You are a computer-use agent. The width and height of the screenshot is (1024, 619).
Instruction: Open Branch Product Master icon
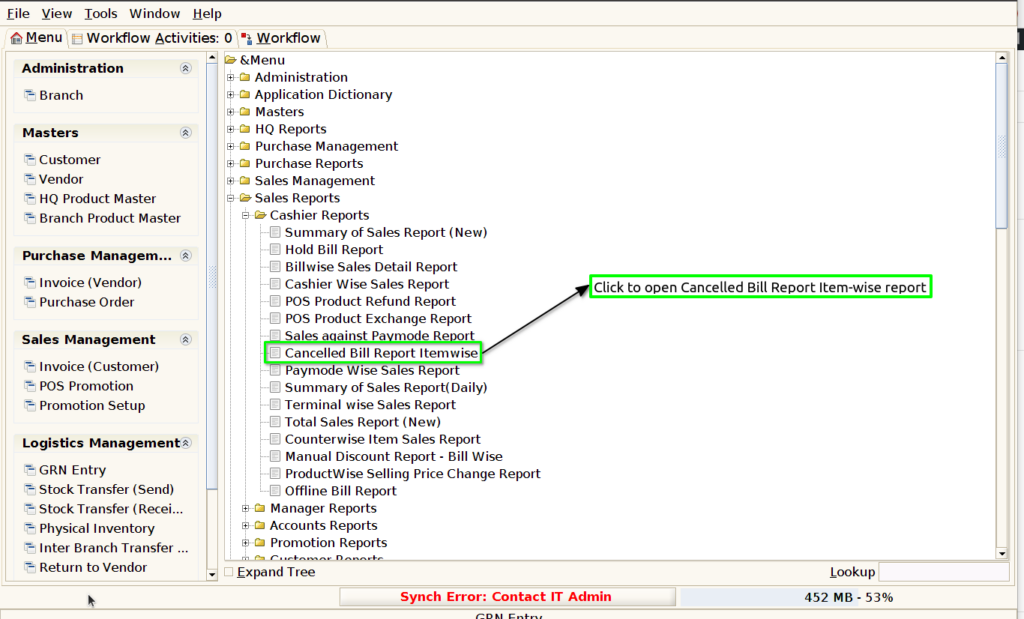coord(29,218)
